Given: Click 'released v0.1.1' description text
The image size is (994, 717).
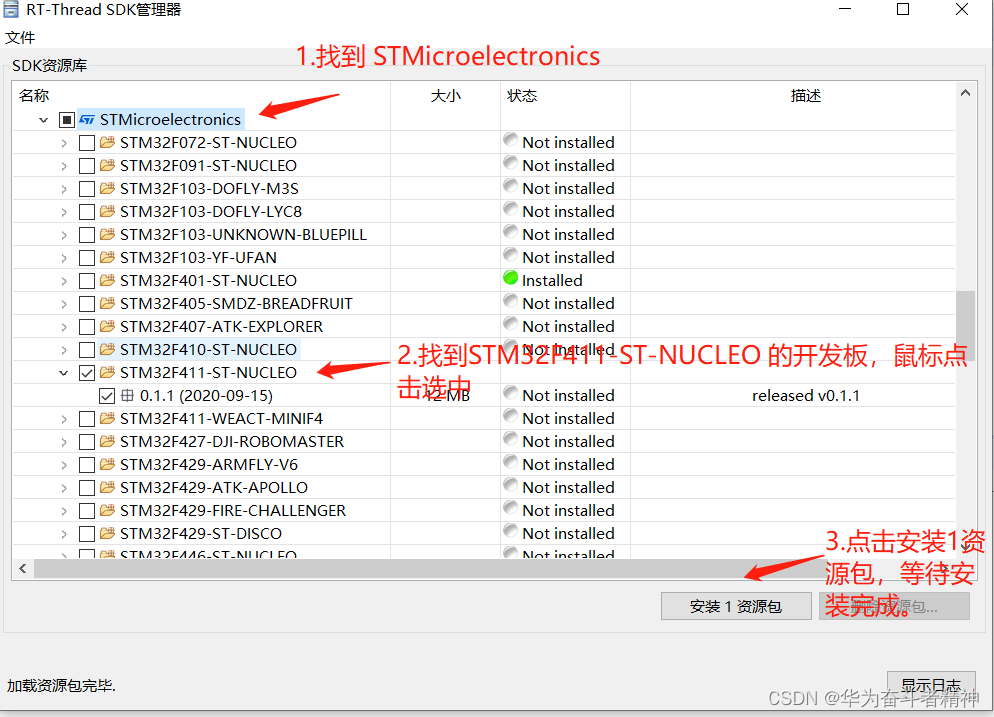Looking at the screenshot, I should click(x=806, y=396).
